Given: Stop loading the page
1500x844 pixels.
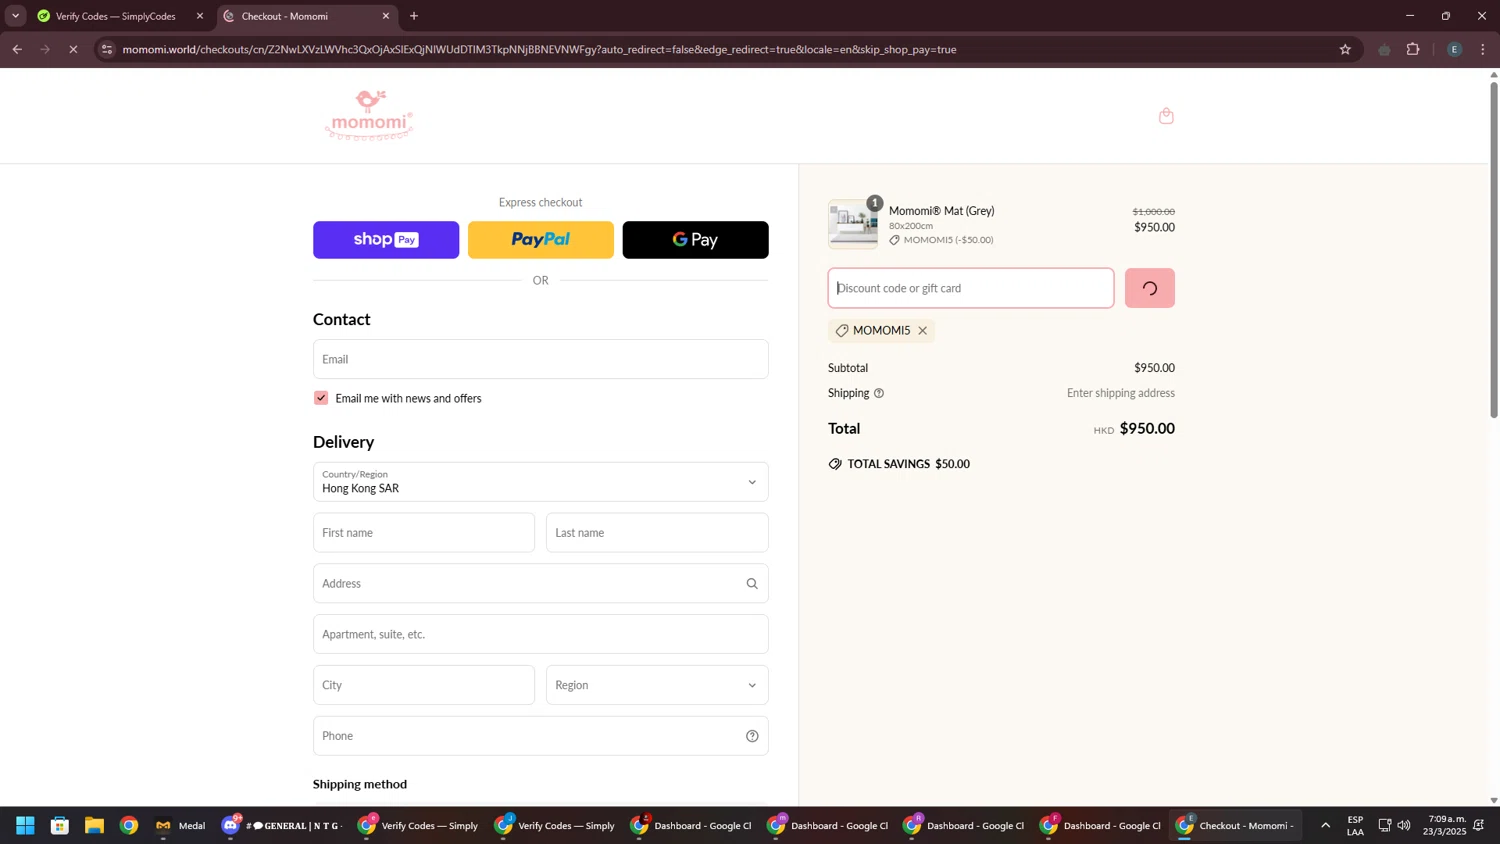Looking at the screenshot, I should click(x=73, y=49).
